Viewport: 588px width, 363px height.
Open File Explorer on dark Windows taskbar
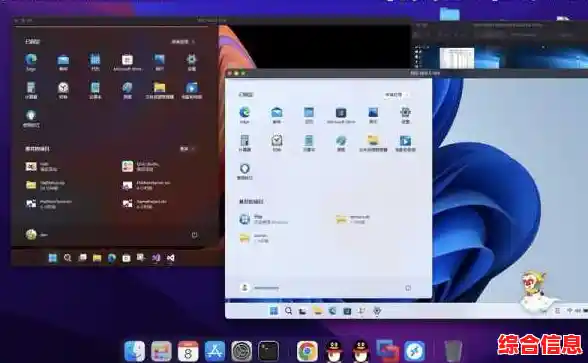pyautogui.click(x=97, y=258)
